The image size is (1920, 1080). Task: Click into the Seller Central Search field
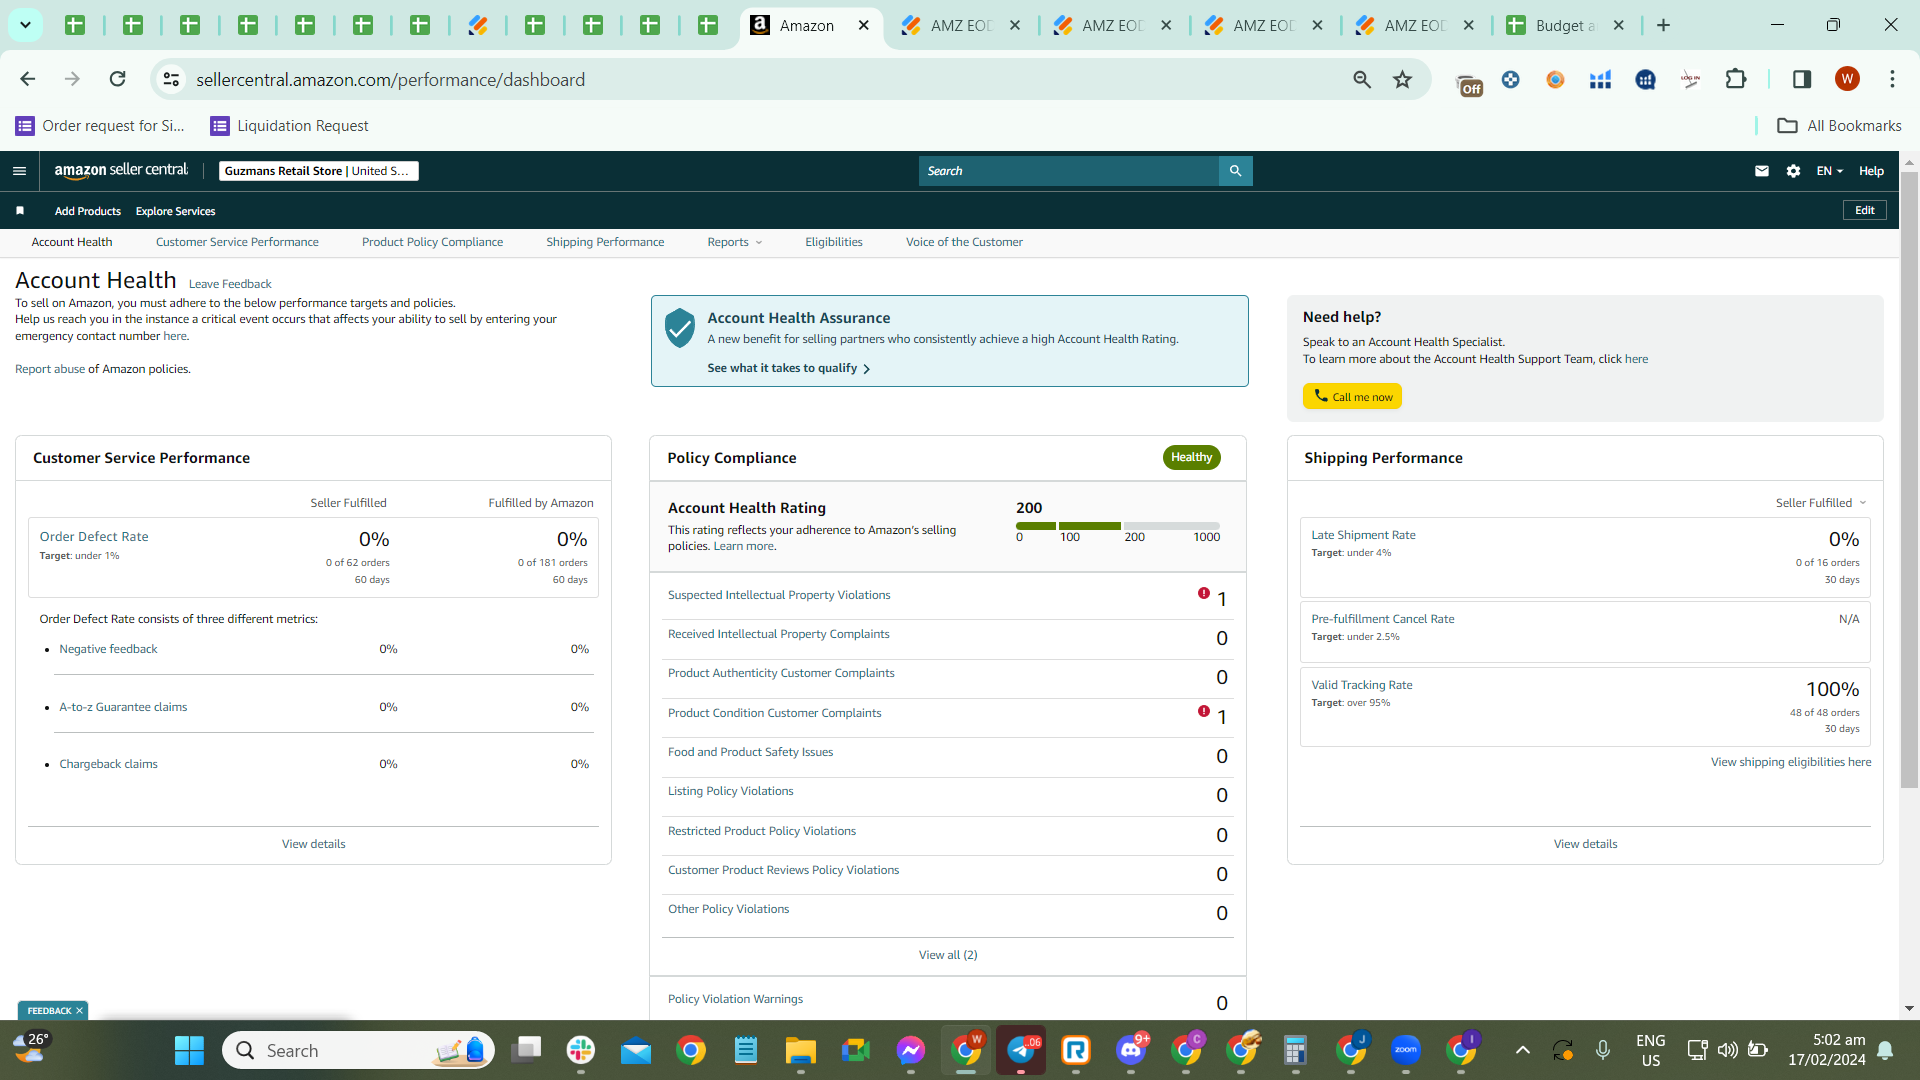pos(1068,171)
